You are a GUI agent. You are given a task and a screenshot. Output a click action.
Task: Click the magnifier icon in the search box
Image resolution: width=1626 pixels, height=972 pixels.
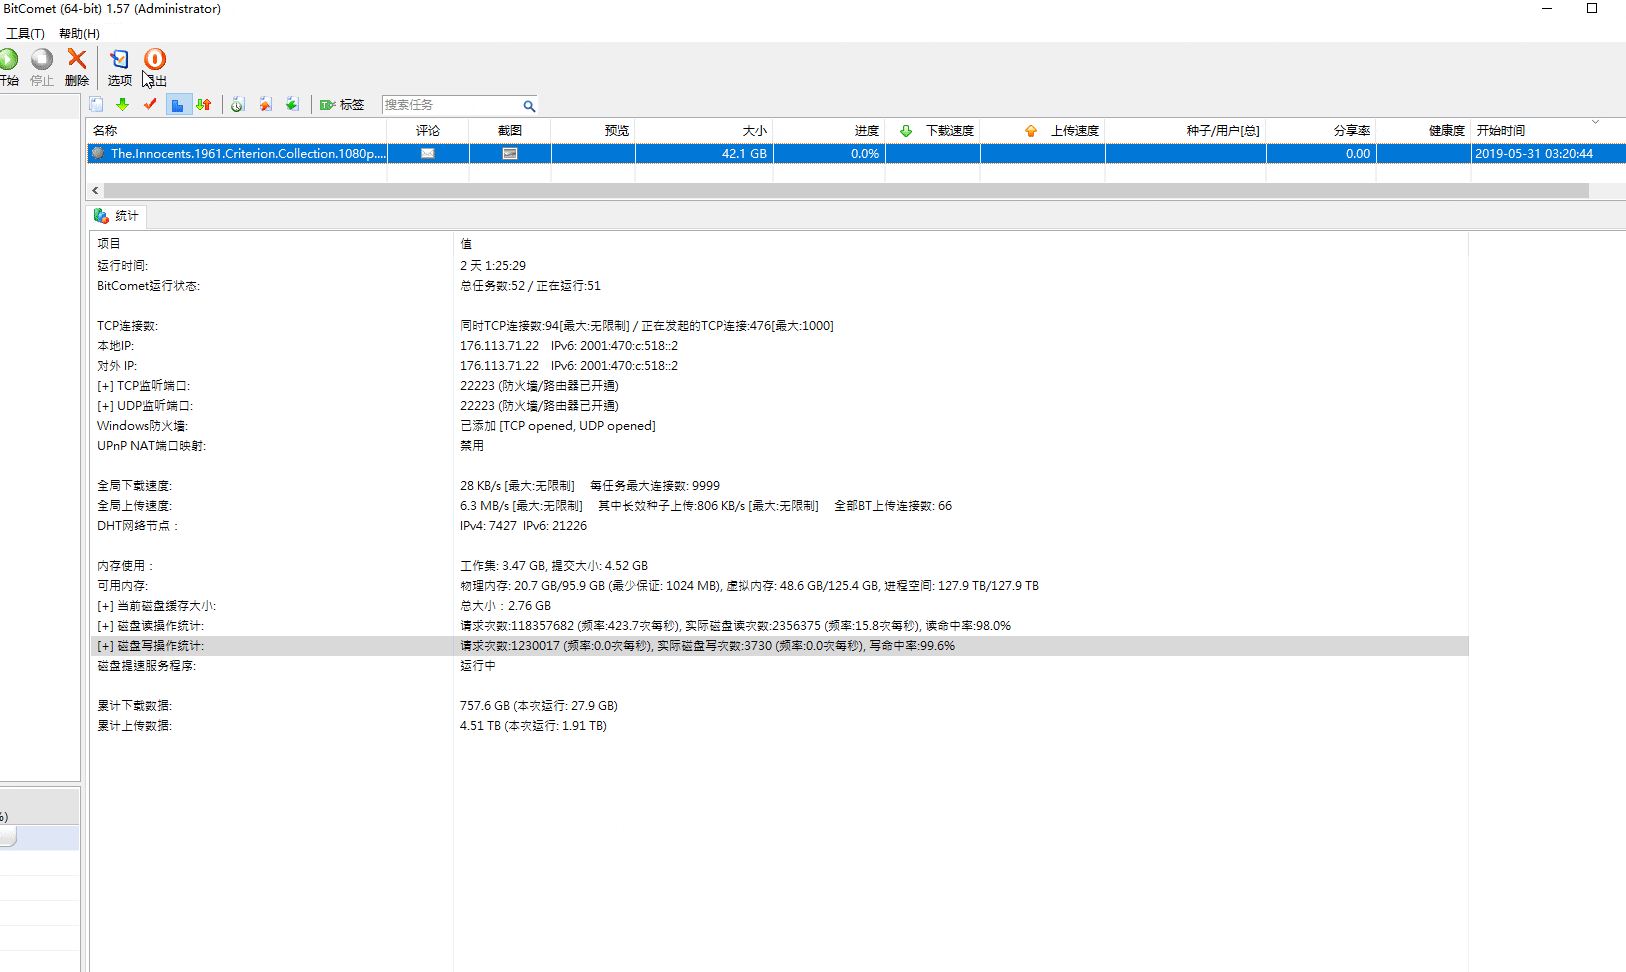[529, 106]
